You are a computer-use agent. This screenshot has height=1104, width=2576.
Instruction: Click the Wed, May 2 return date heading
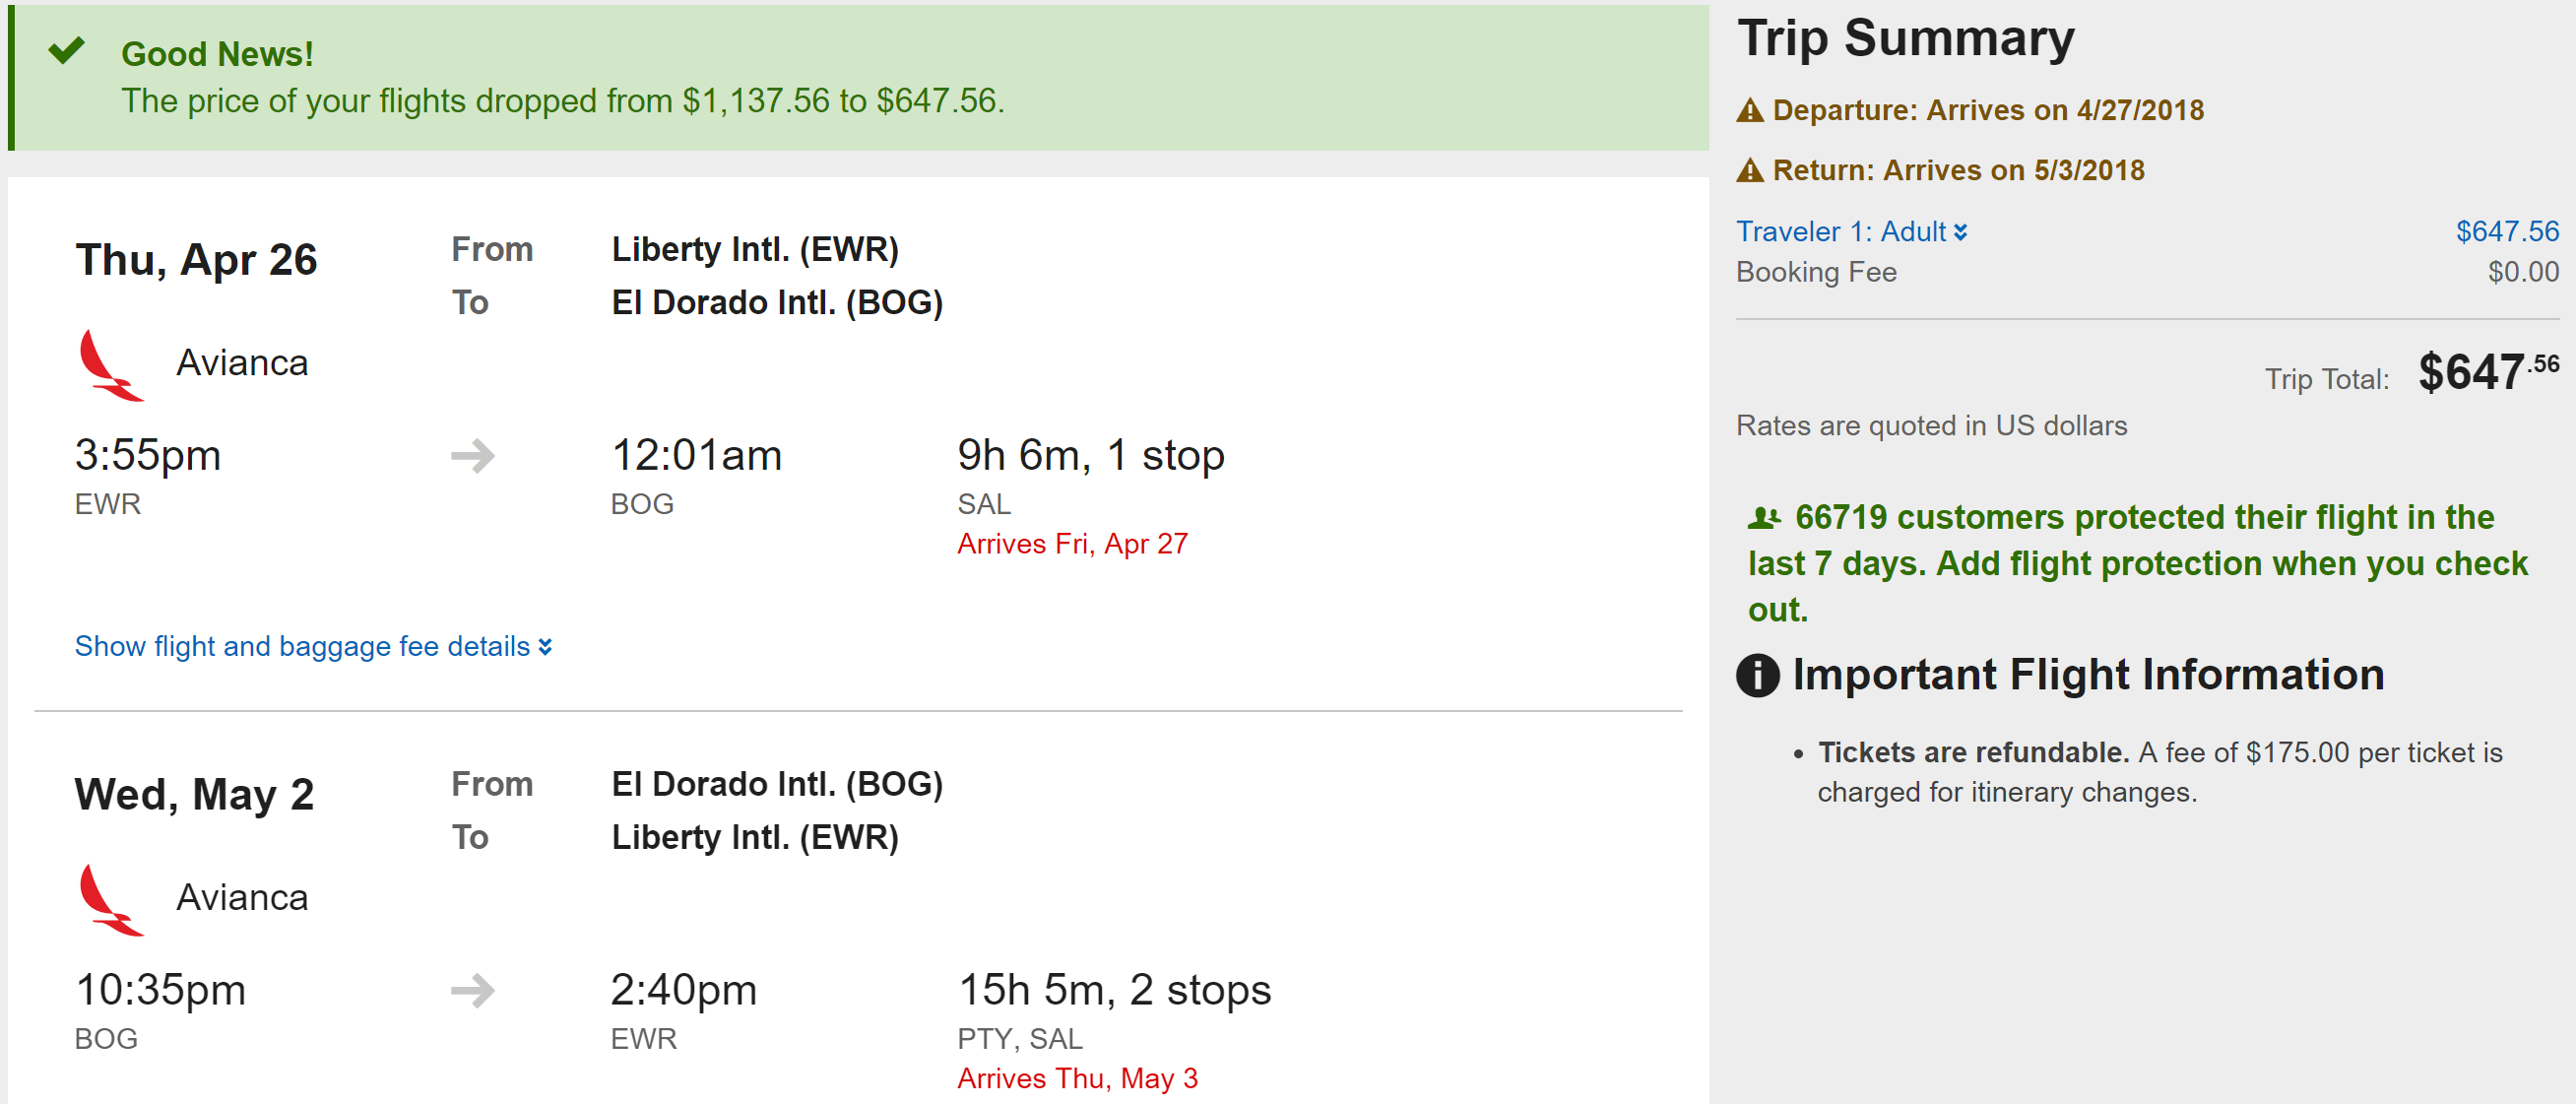coord(194,795)
